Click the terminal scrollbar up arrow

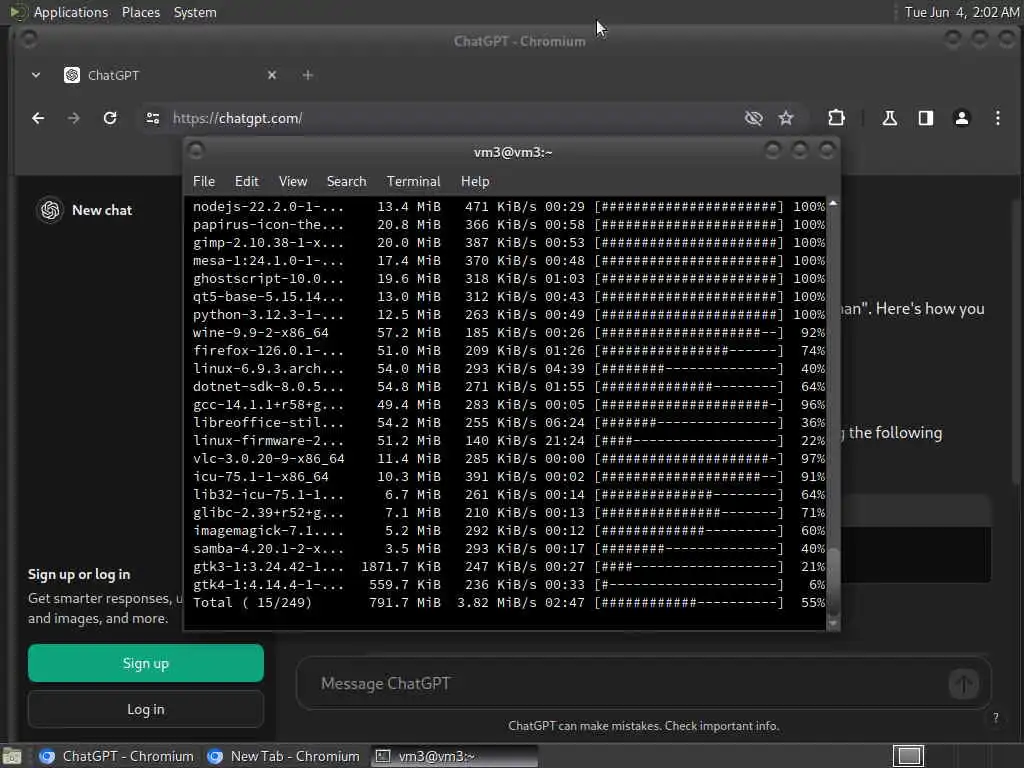click(833, 204)
